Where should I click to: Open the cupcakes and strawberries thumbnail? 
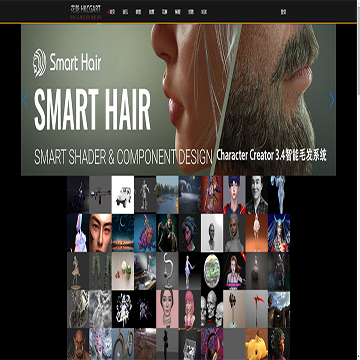(x=123, y=271)
